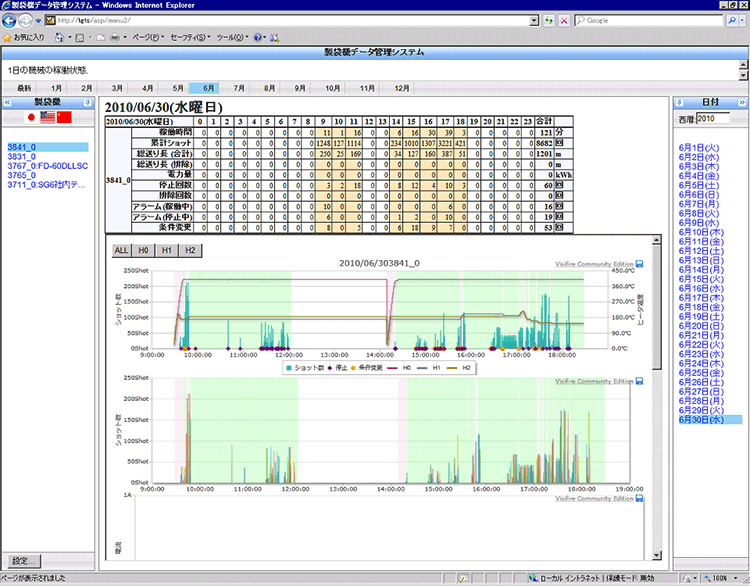
Task: Click the refresh icon beside the address bar
Action: [x=549, y=20]
